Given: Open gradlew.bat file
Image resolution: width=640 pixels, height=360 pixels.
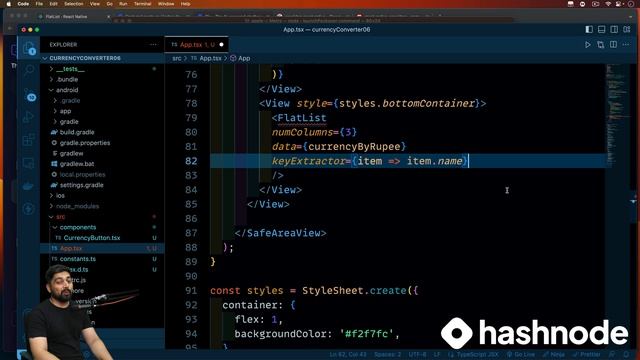Looking at the screenshot, I should coord(77,164).
